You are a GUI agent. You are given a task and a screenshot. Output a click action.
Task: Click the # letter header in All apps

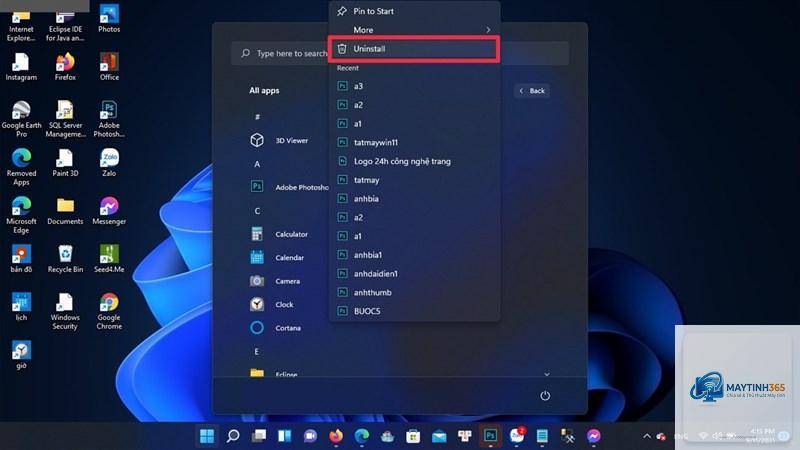click(257, 117)
